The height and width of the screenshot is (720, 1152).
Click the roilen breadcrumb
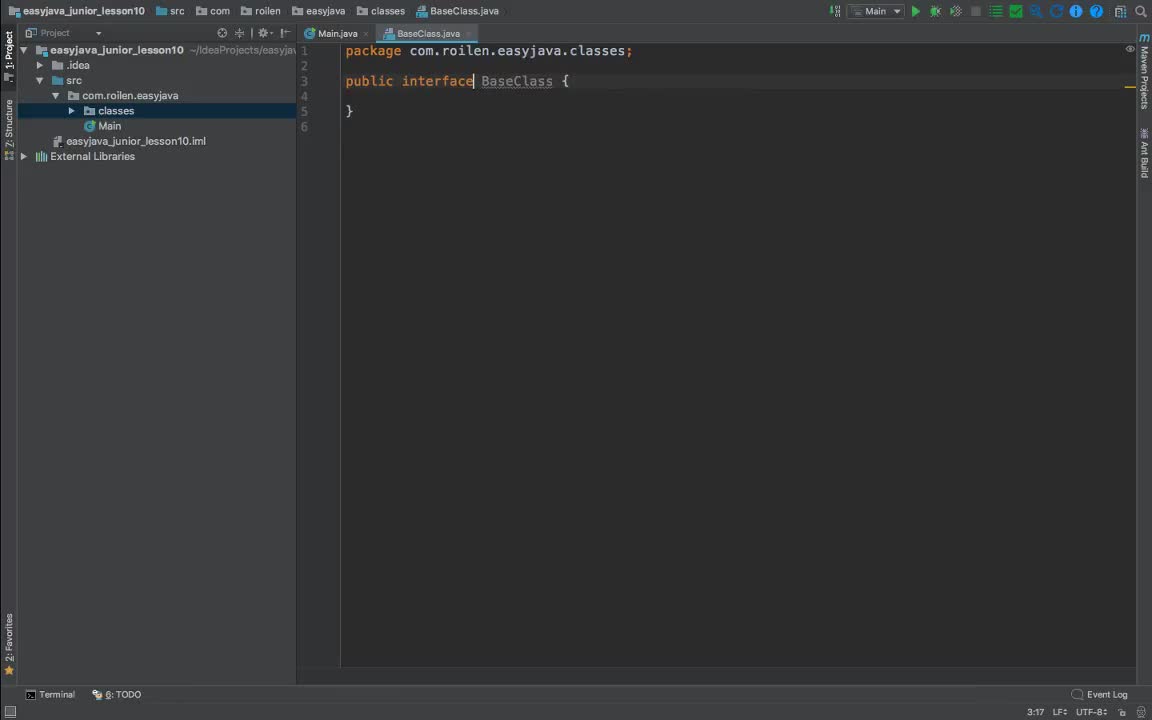(261, 12)
